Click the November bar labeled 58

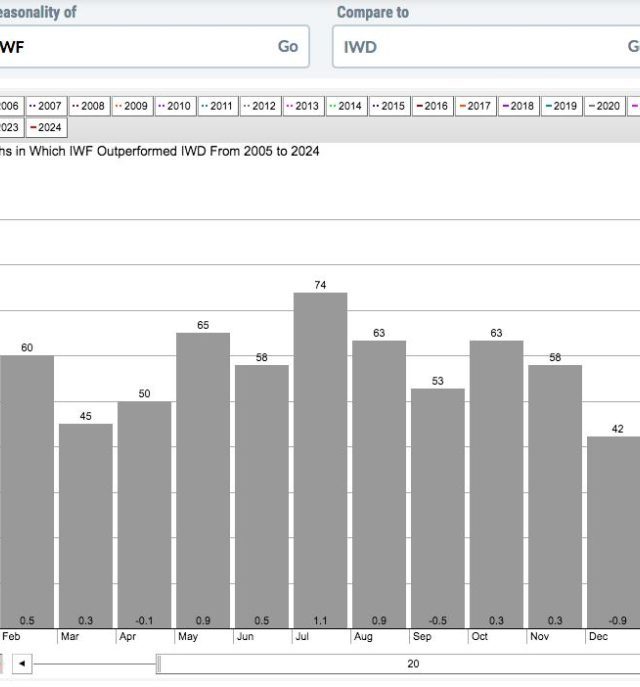point(555,496)
